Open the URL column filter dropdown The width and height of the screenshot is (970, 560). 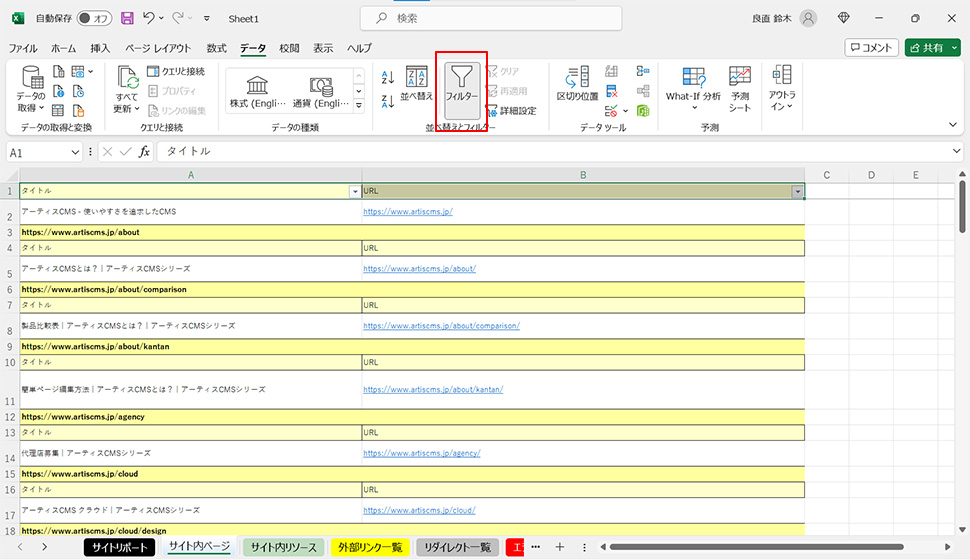coord(797,192)
